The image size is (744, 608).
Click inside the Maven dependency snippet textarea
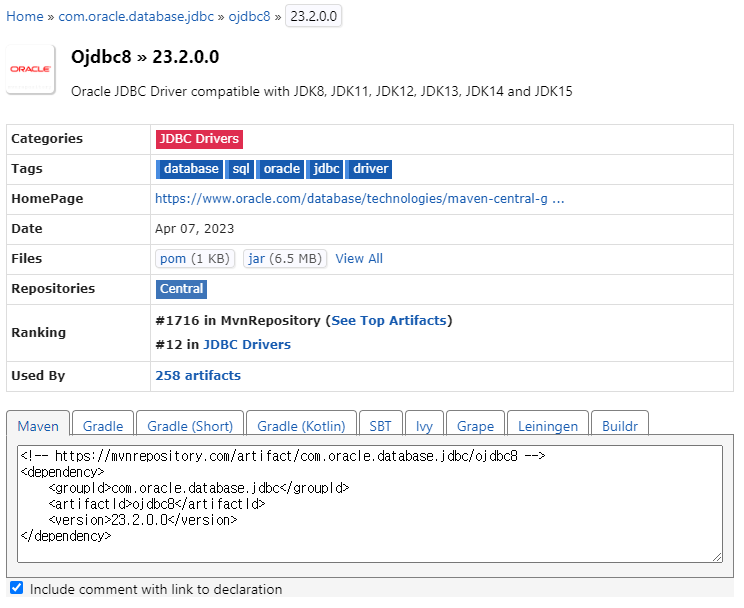pos(370,504)
